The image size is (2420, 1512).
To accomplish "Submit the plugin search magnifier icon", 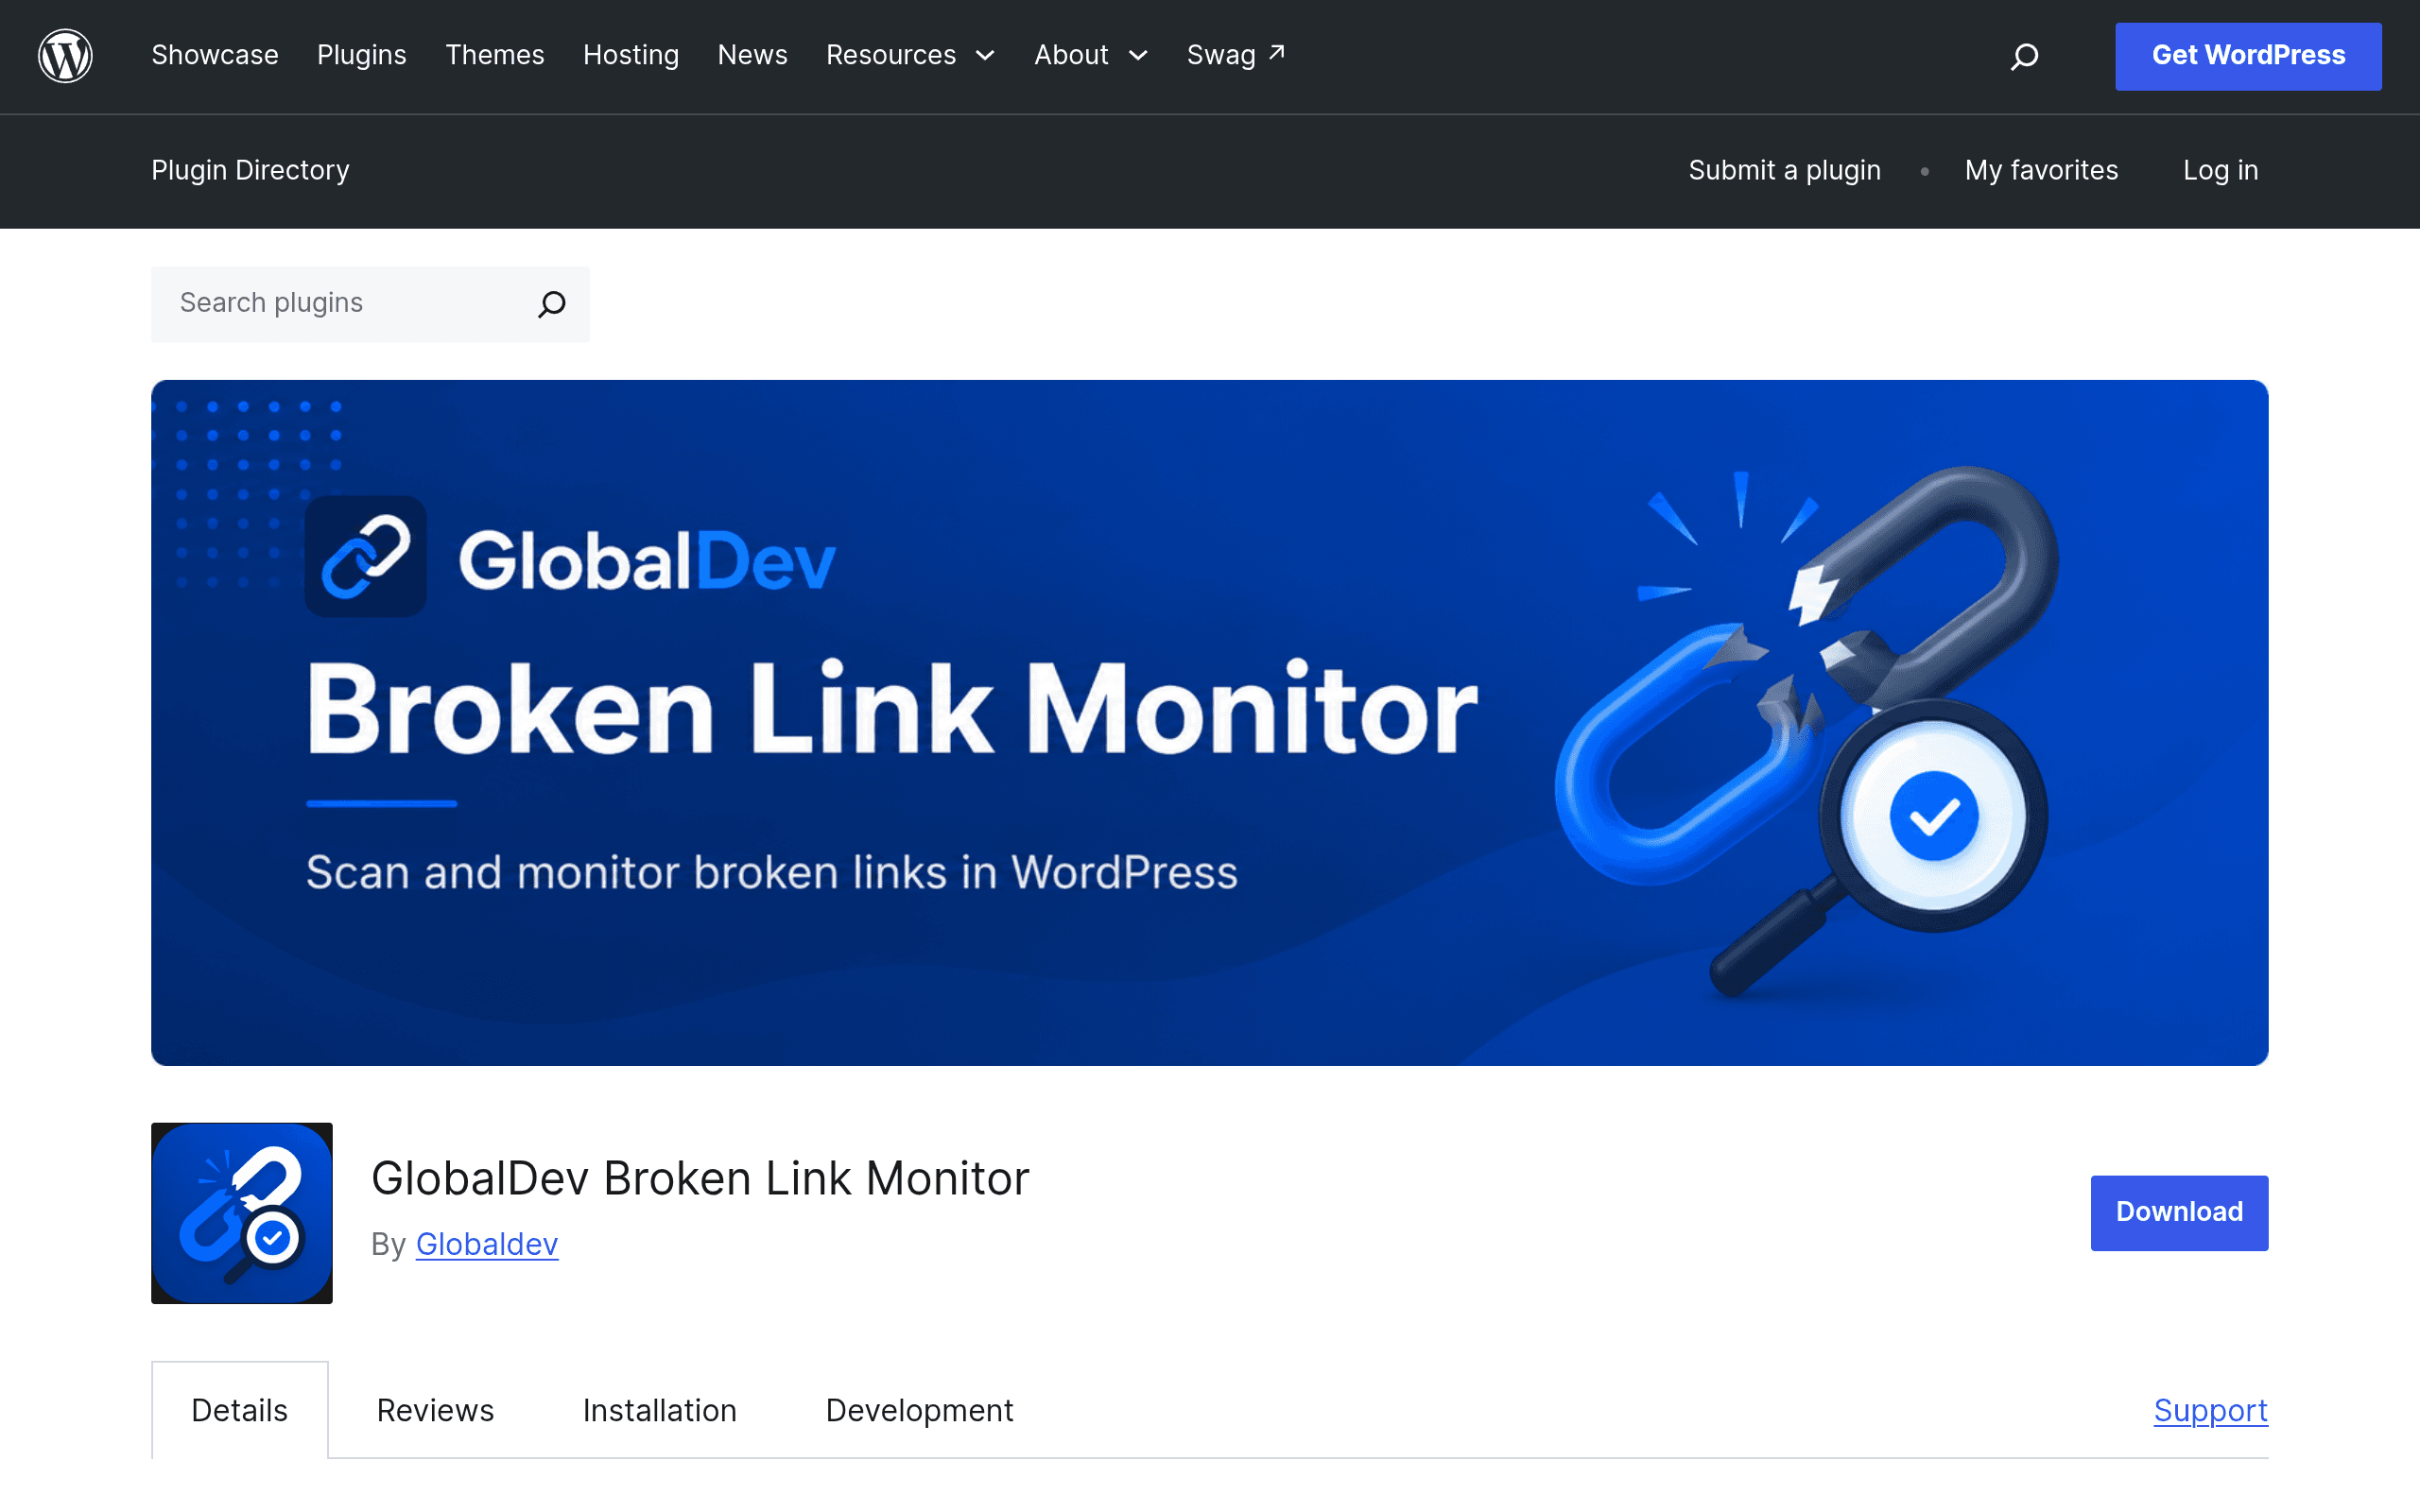I will pyautogui.click(x=552, y=303).
